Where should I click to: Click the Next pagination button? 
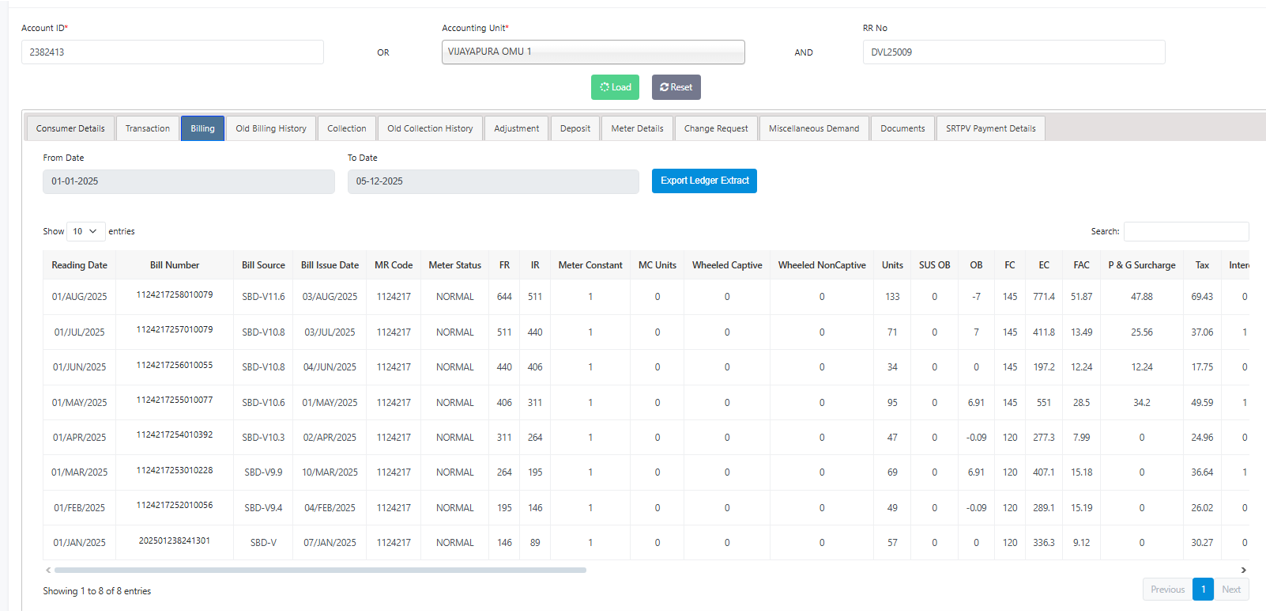(x=1231, y=589)
